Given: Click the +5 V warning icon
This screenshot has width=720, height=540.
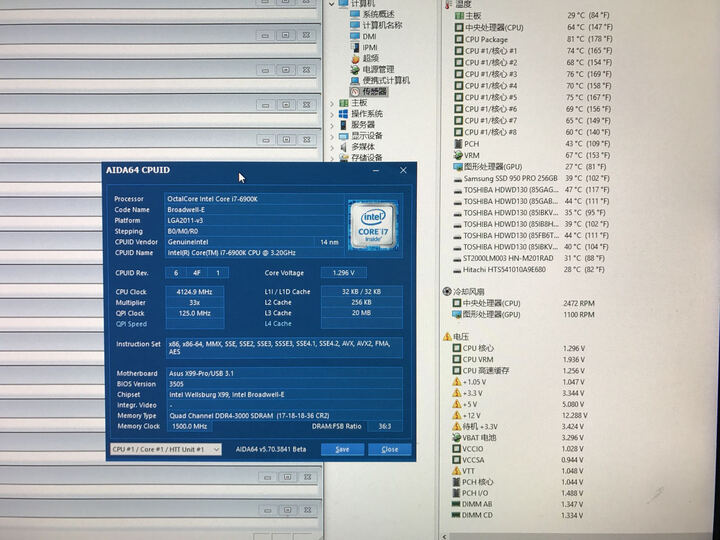Looking at the screenshot, I should point(456,404).
